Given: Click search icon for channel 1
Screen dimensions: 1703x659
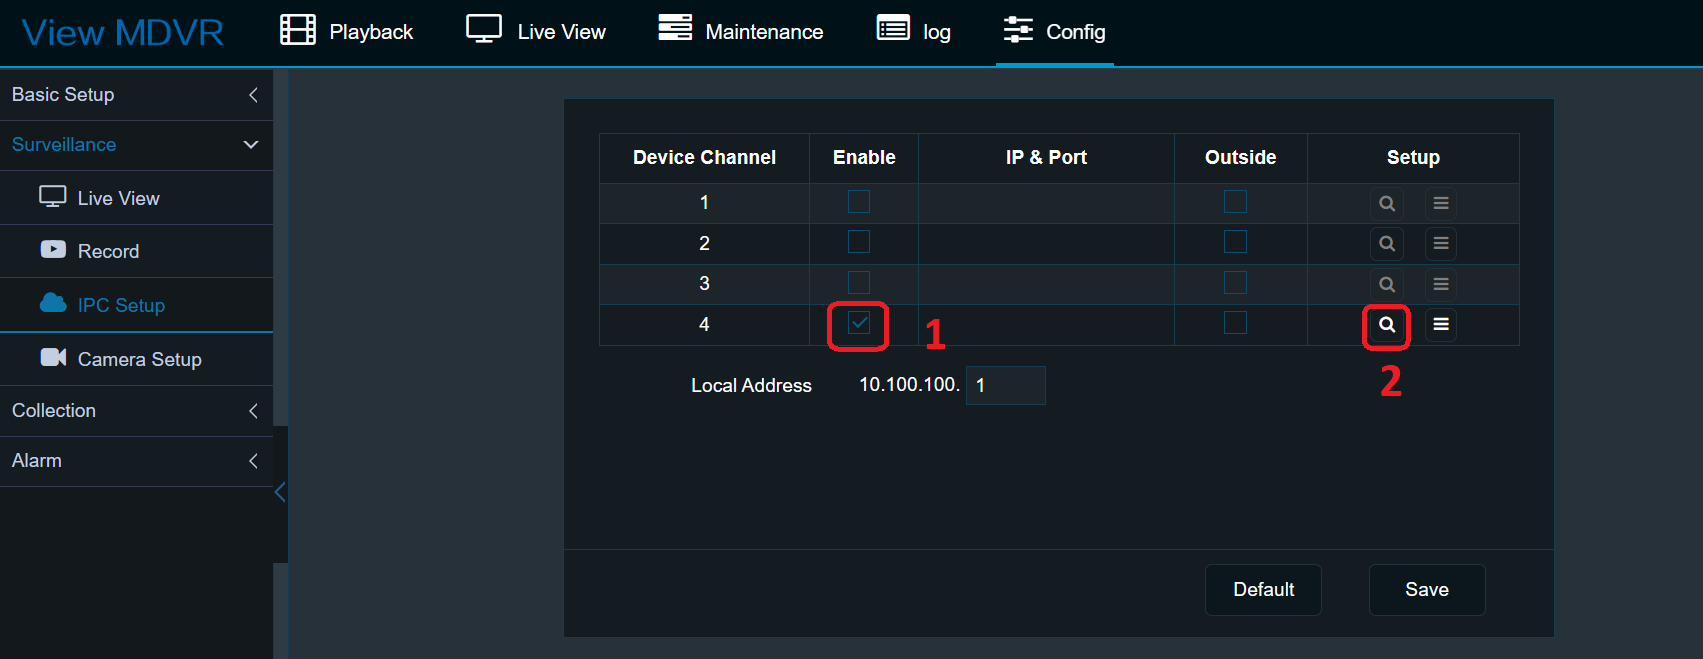Looking at the screenshot, I should [x=1386, y=203].
